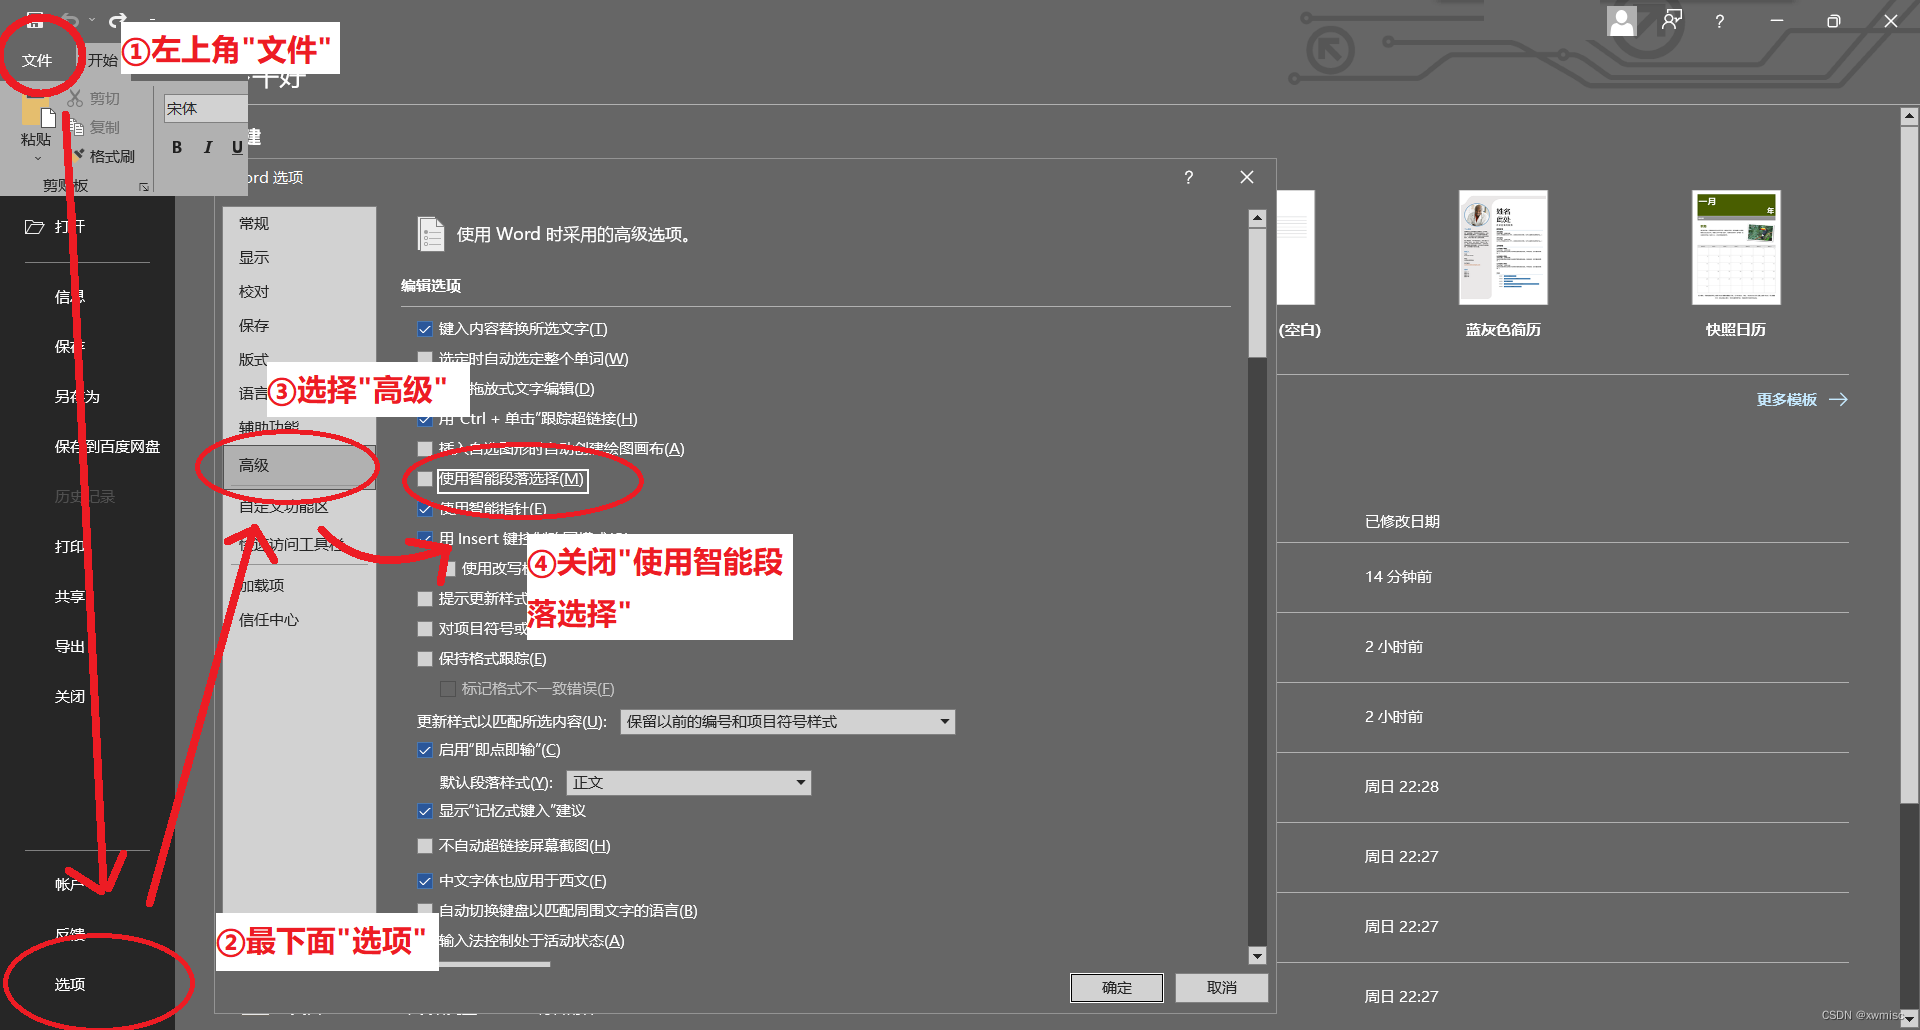Viewport: 1920px width, 1030px height.
Task: Open 另存为 in backstage menu
Action: [78, 396]
